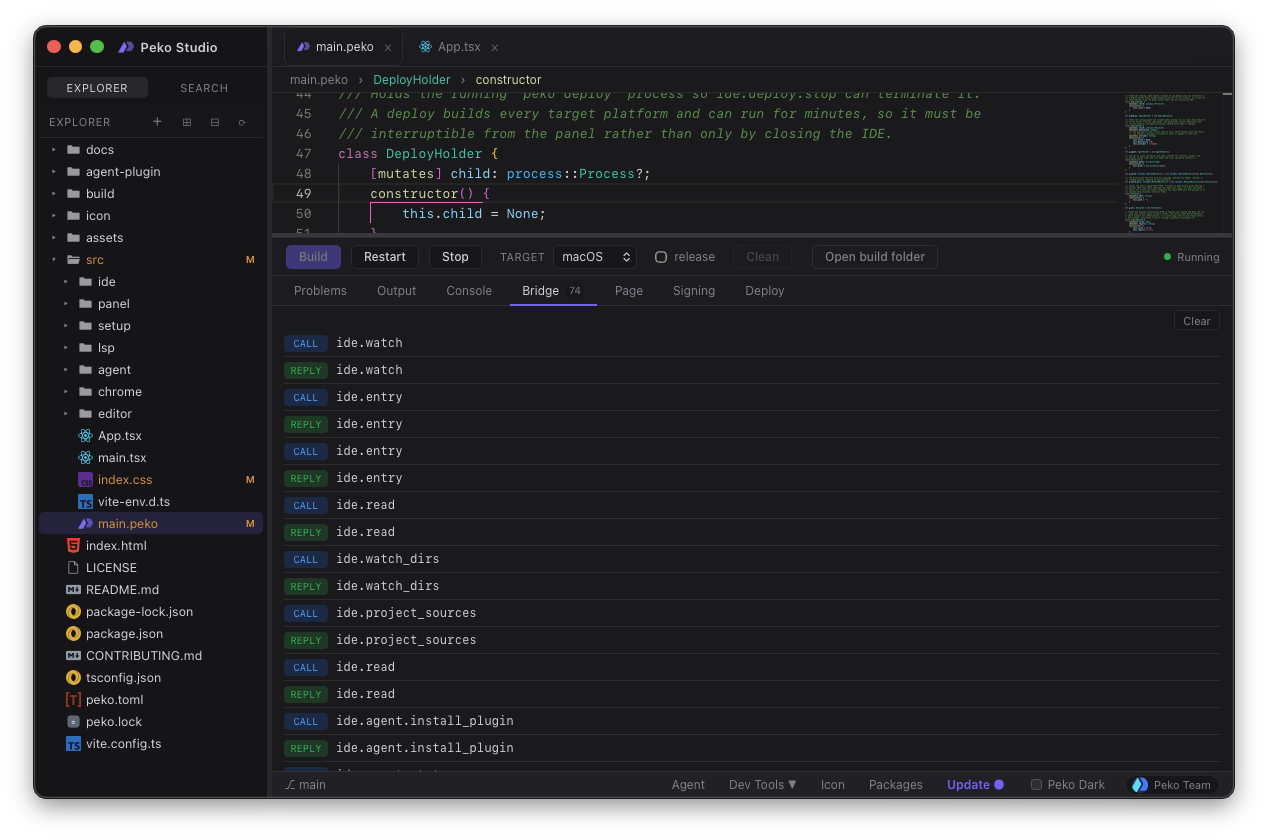This screenshot has height=840, width=1268.
Task: Click the Stop button
Action: coord(455,257)
